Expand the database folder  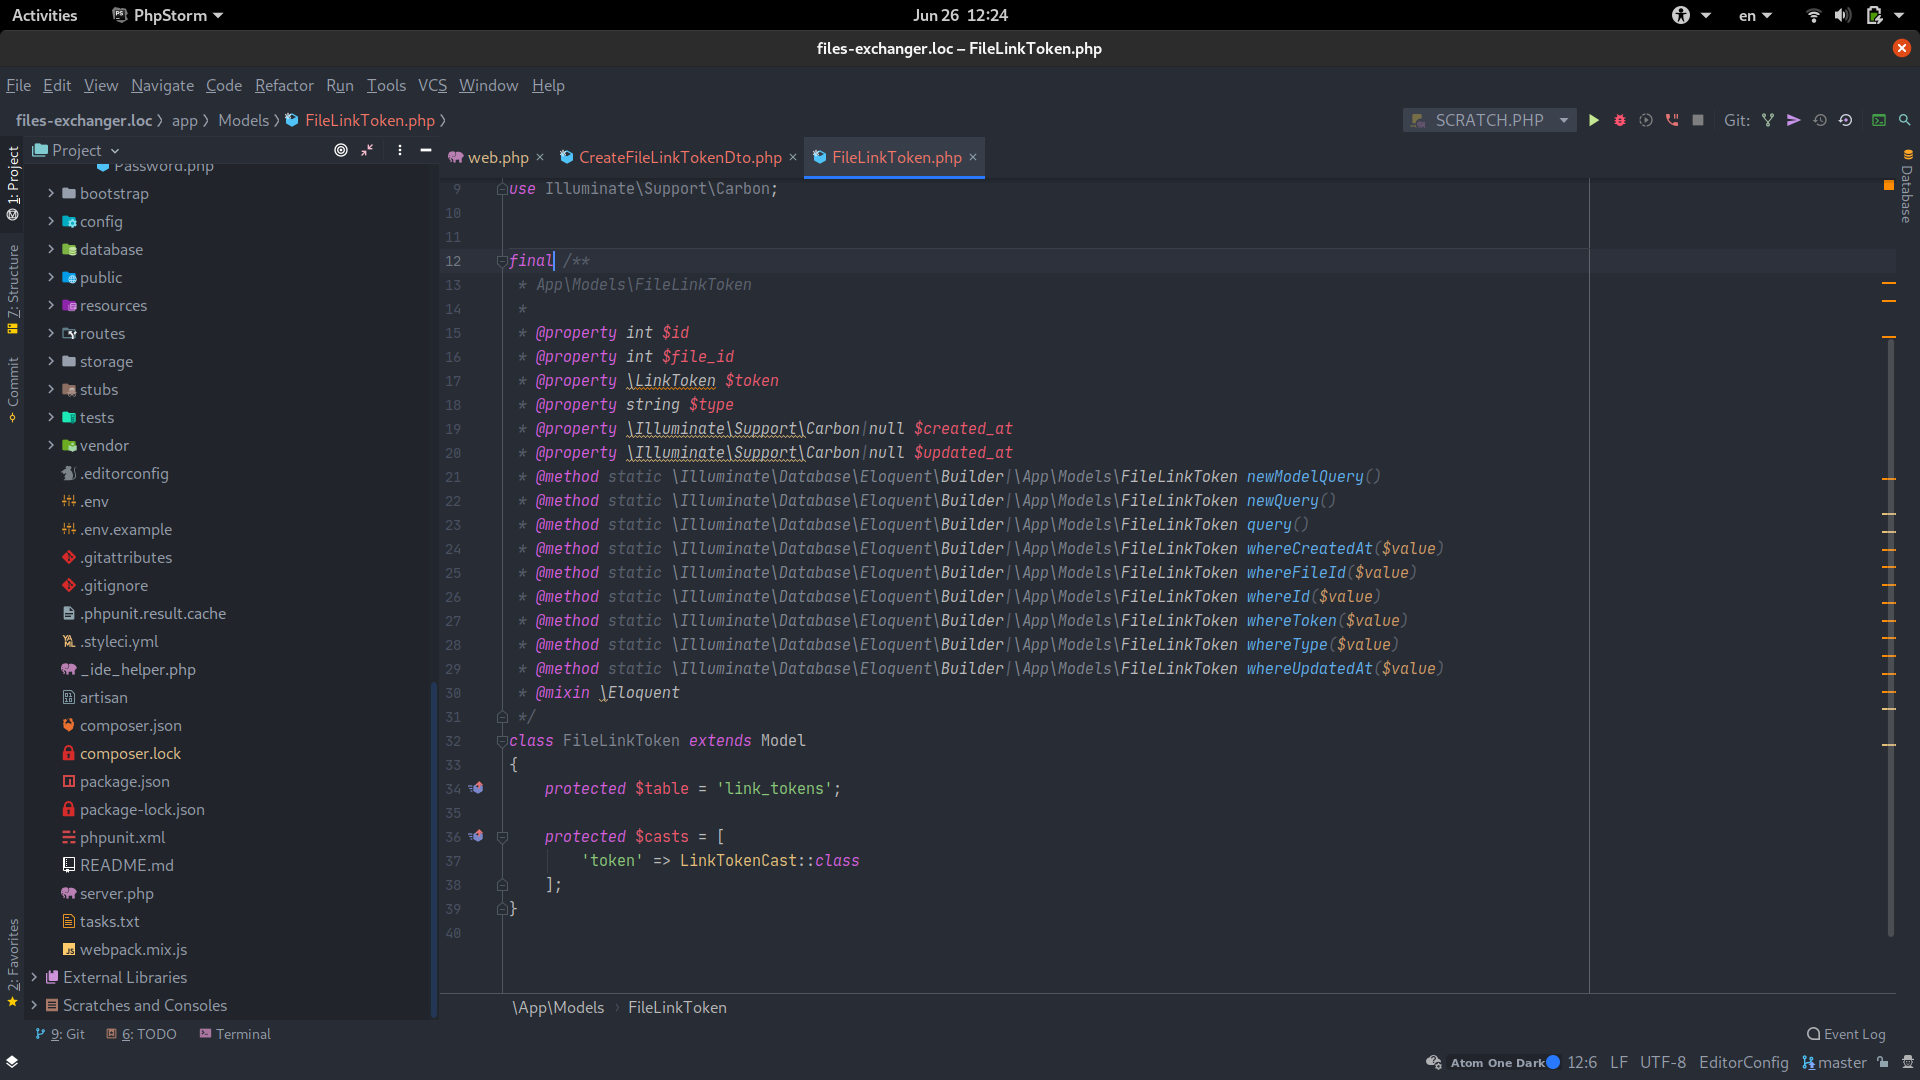(51, 249)
